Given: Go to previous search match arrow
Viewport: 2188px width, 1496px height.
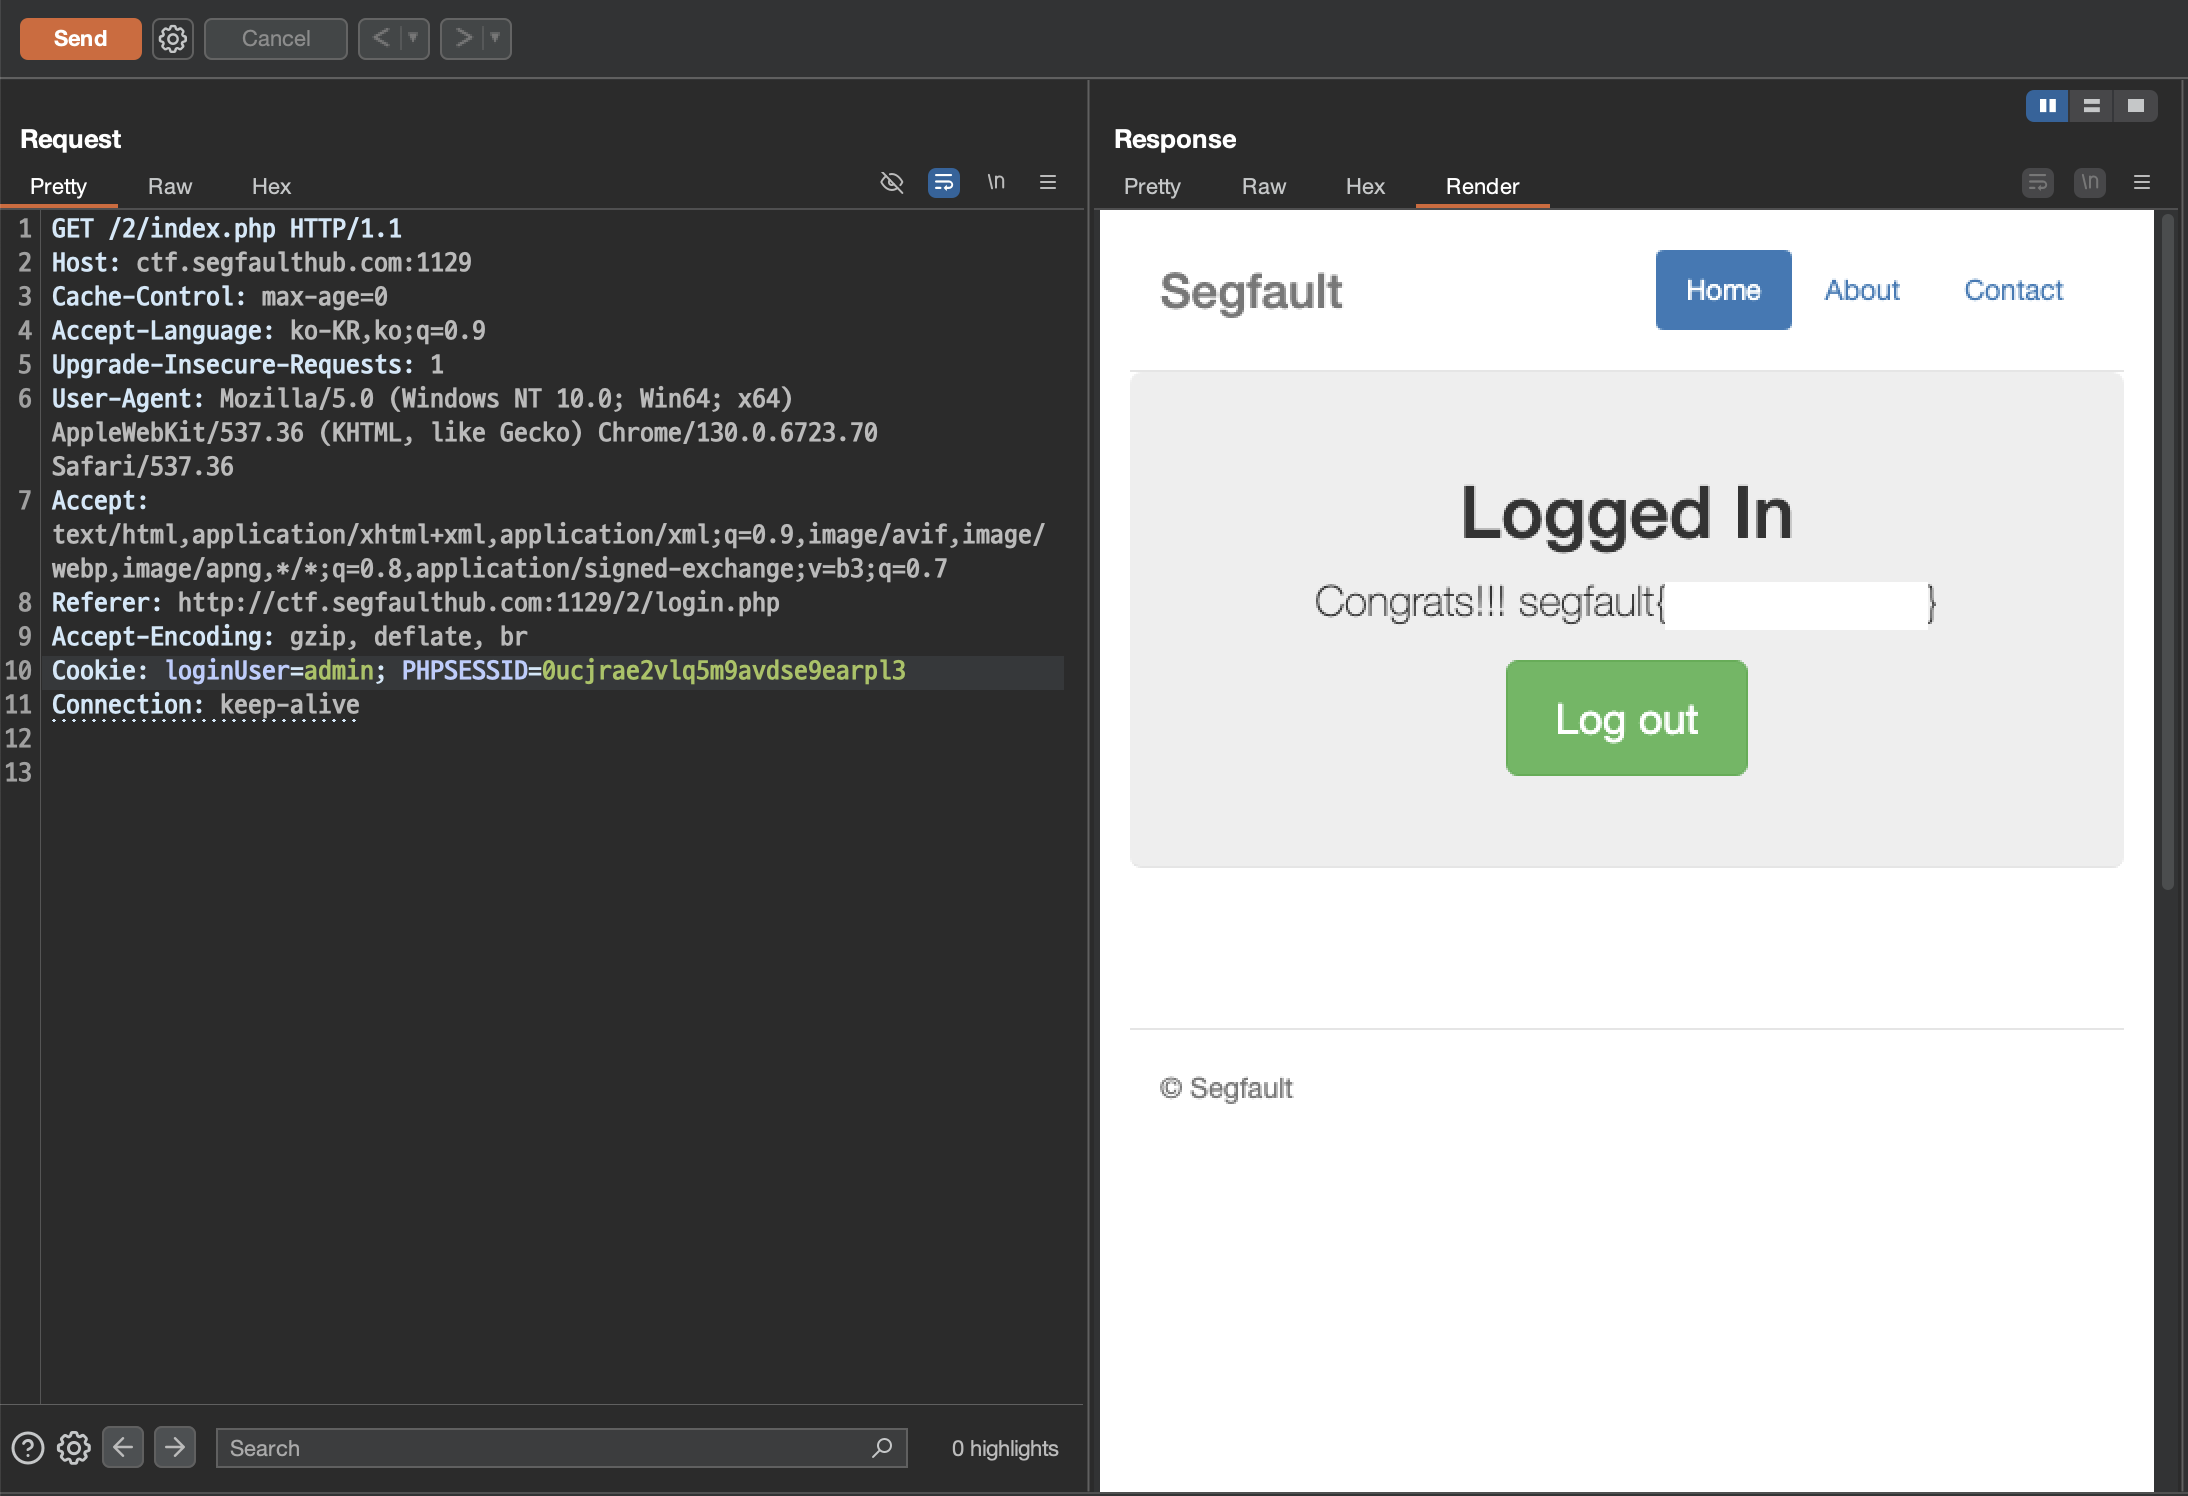Looking at the screenshot, I should [123, 1447].
